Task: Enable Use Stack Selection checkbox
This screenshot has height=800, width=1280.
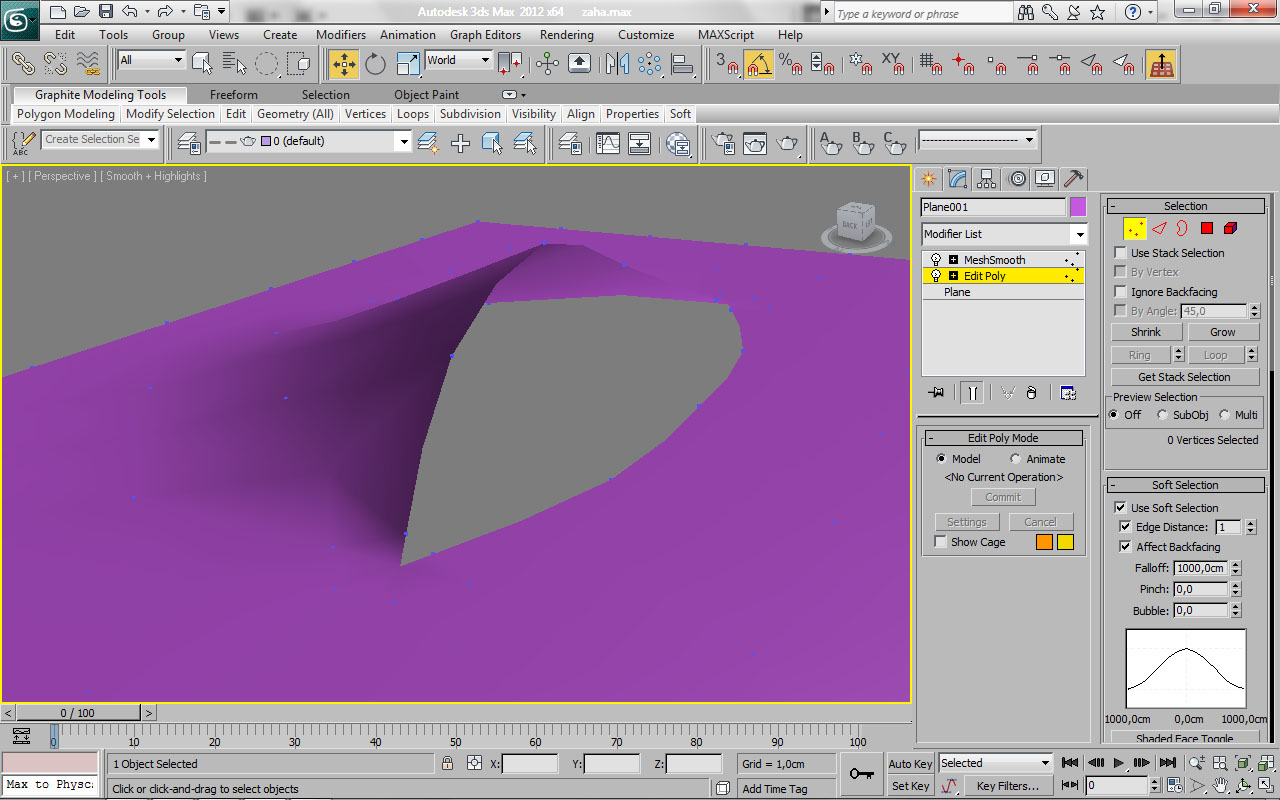Action: (x=1121, y=253)
